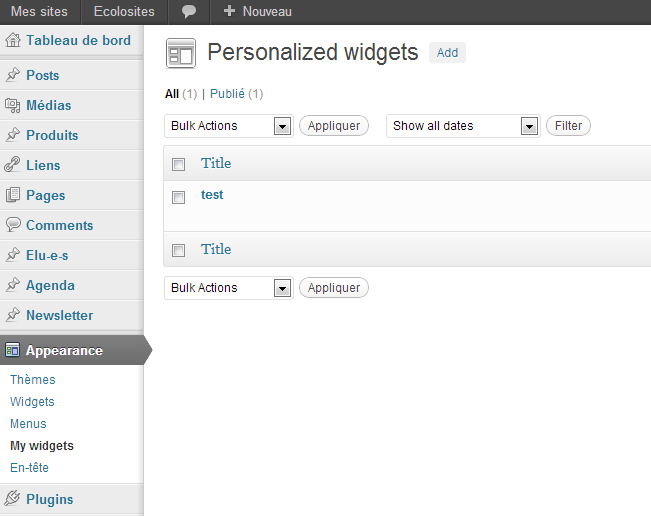The height and width of the screenshot is (516, 651).
Task: Toggle the select-all checkbox in table footer
Action: (x=179, y=250)
